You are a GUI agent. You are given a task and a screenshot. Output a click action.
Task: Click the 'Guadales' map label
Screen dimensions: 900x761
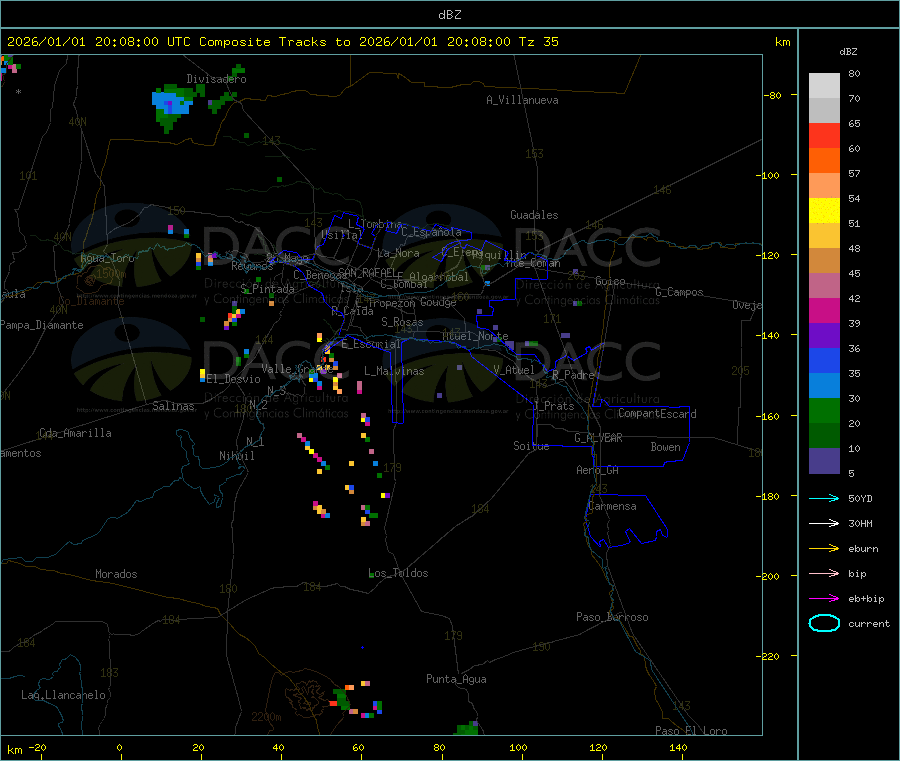[534, 215]
